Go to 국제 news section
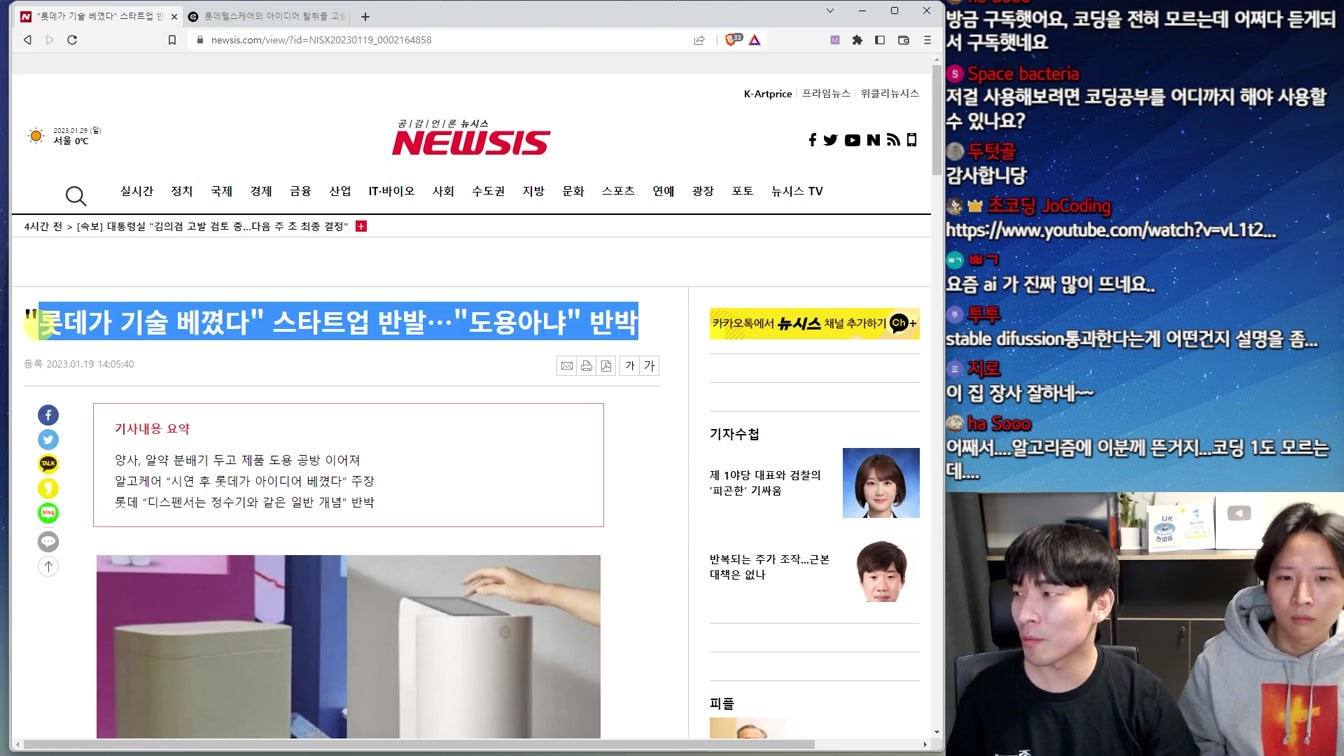 [x=222, y=191]
